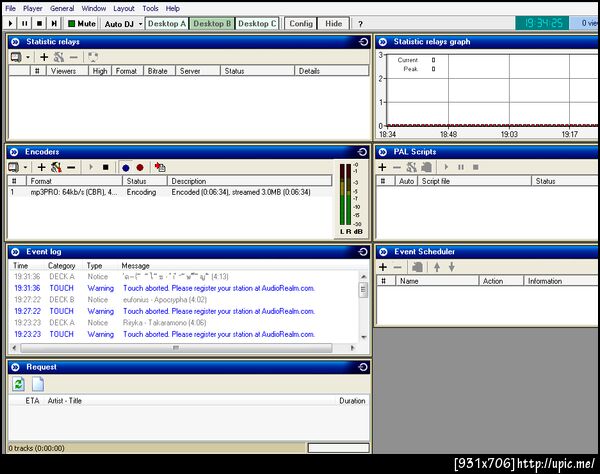Configure statistic relay with tools icon
The width and height of the screenshot is (600, 474).
coord(59,57)
